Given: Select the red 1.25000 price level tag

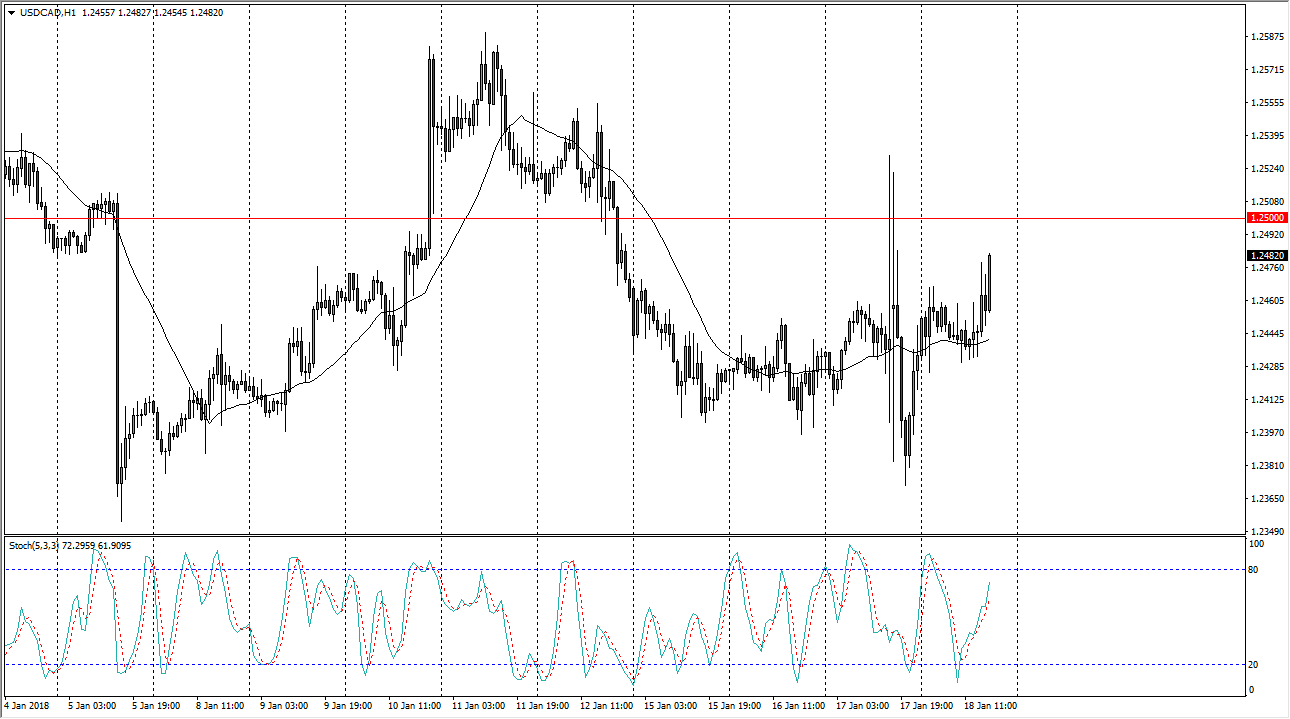Looking at the screenshot, I should pyautogui.click(x=1265, y=218).
